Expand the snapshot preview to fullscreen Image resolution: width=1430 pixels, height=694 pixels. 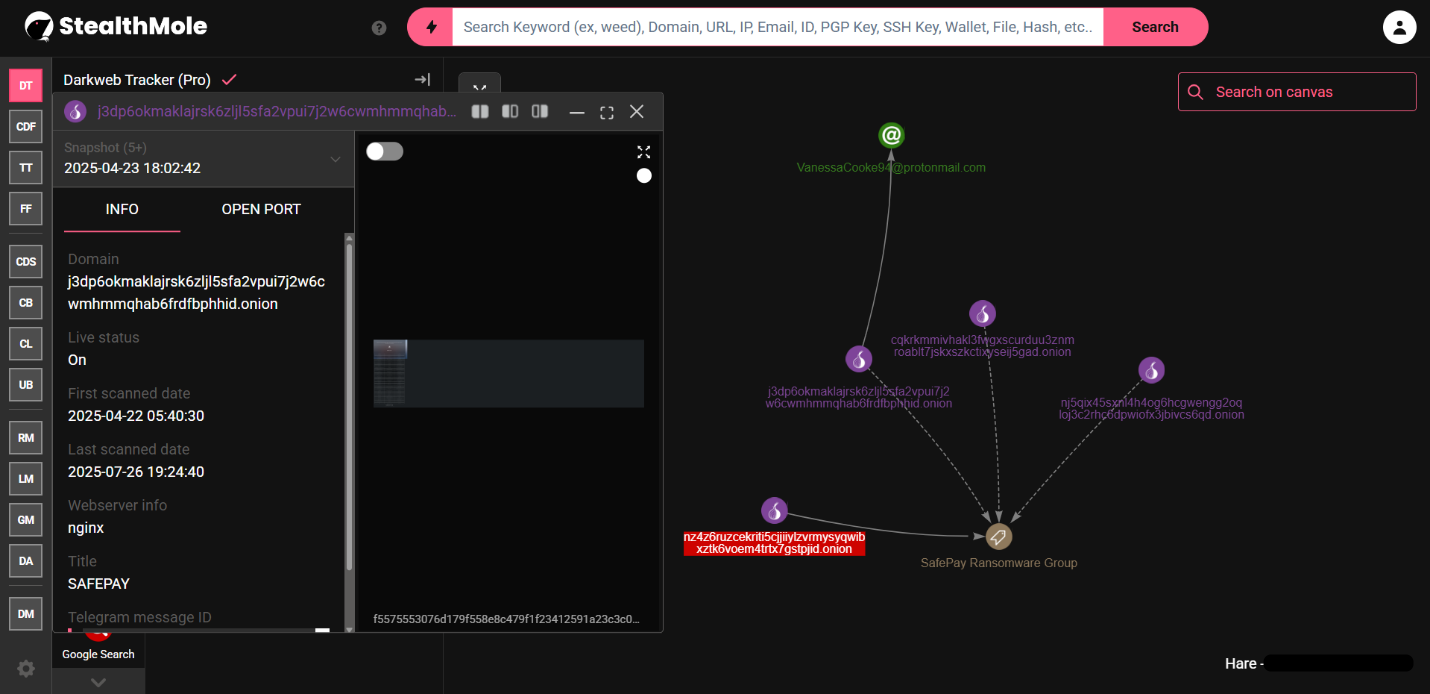(x=644, y=152)
